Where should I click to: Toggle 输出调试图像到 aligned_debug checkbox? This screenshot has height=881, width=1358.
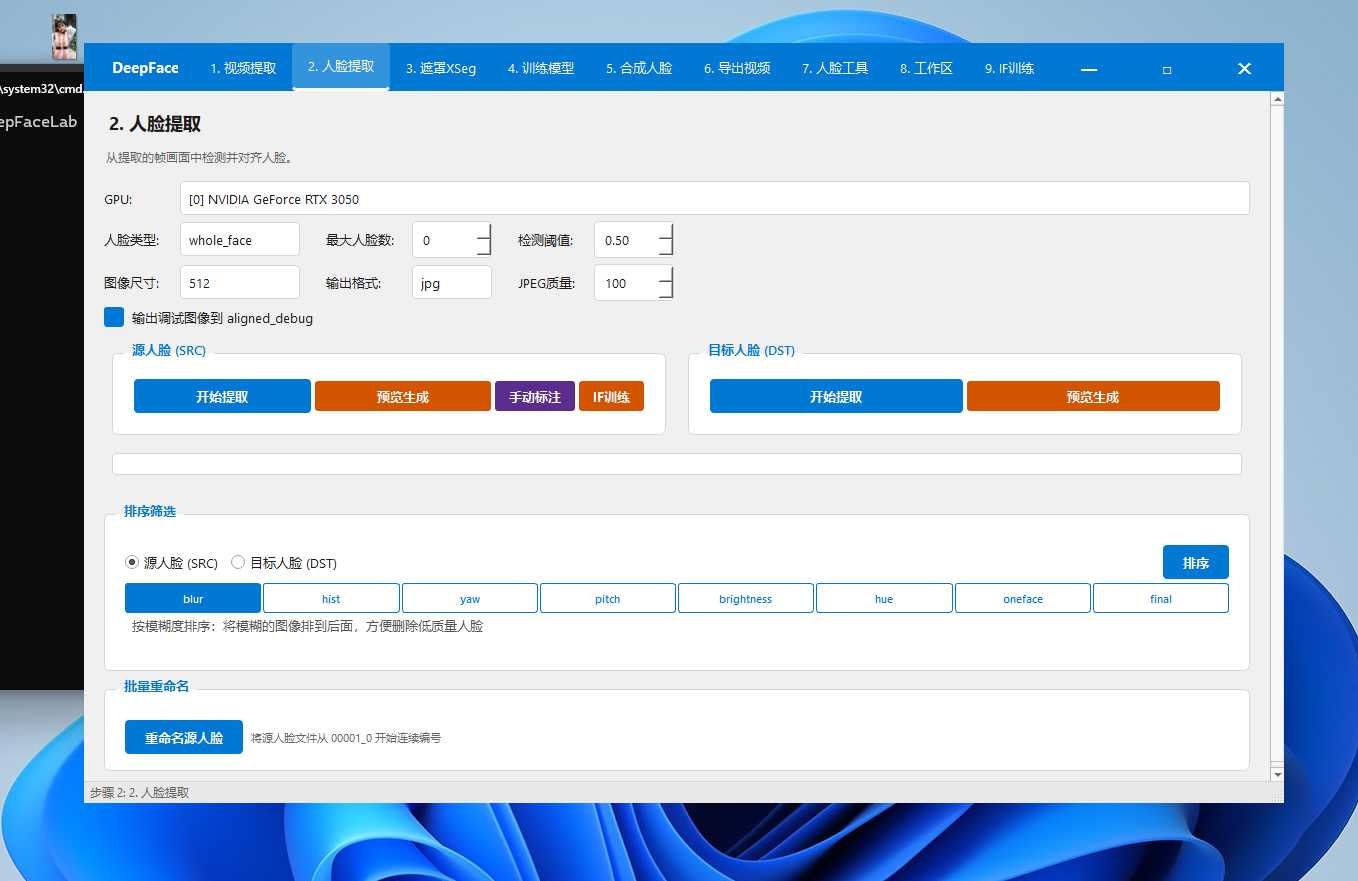114,317
